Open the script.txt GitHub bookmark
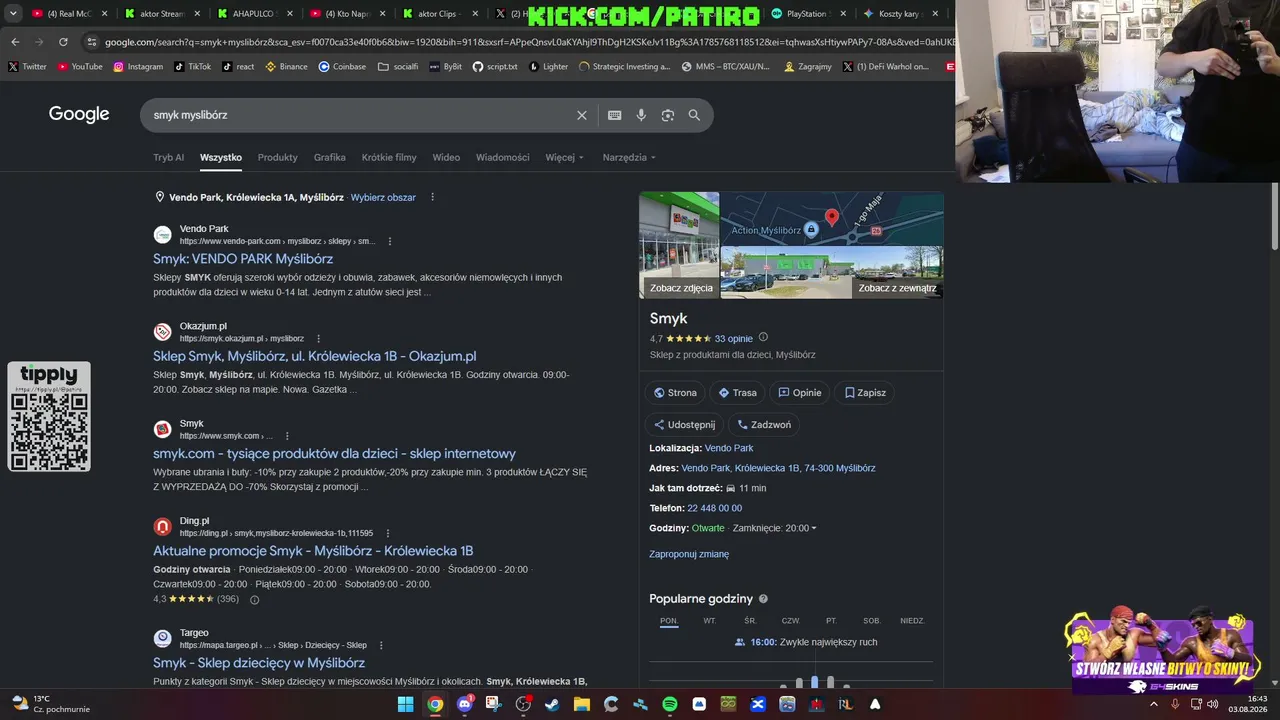Image resolution: width=1280 pixels, height=720 pixels. pyautogui.click(x=495, y=67)
